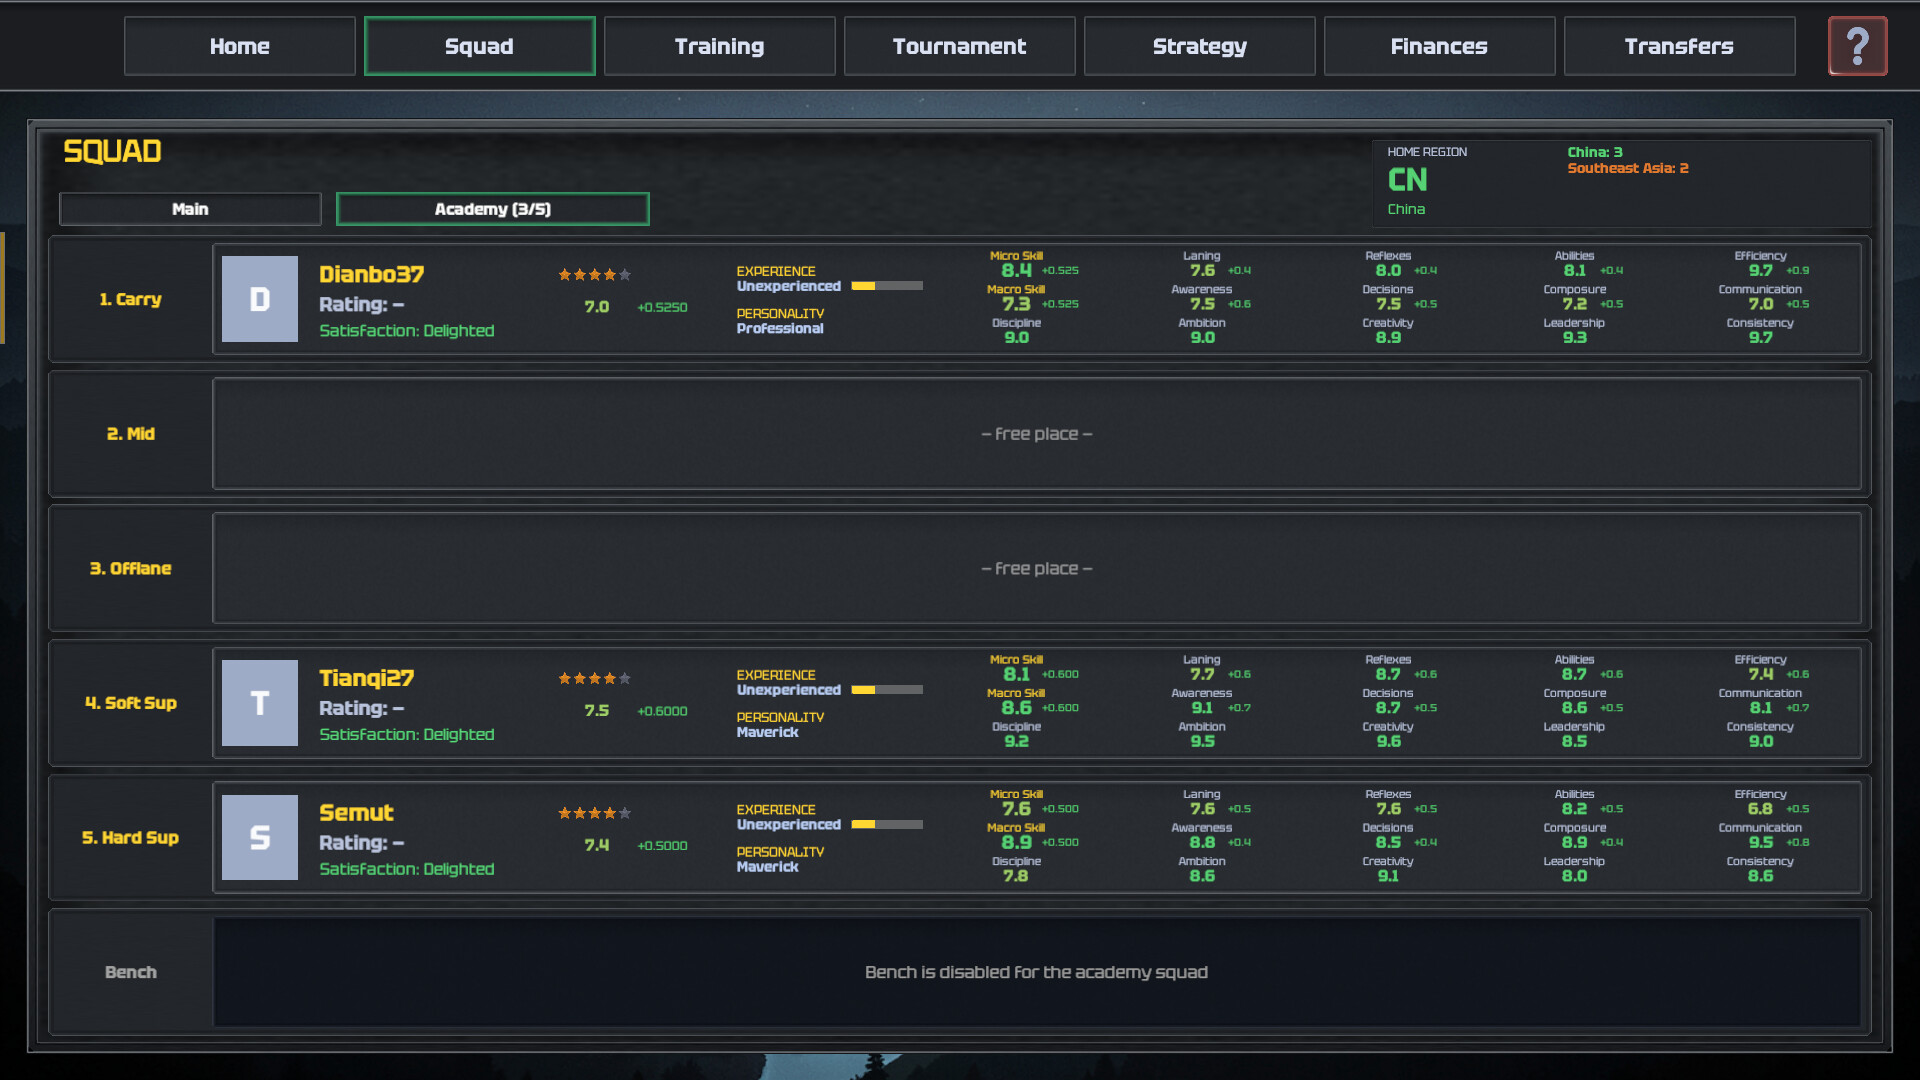
Task: Click the '4. Soft Sup' role label
Action: pyautogui.click(x=131, y=703)
